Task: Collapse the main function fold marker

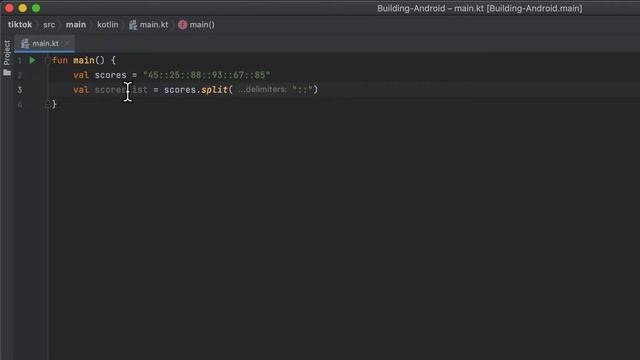Action: click(x=47, y=60)
